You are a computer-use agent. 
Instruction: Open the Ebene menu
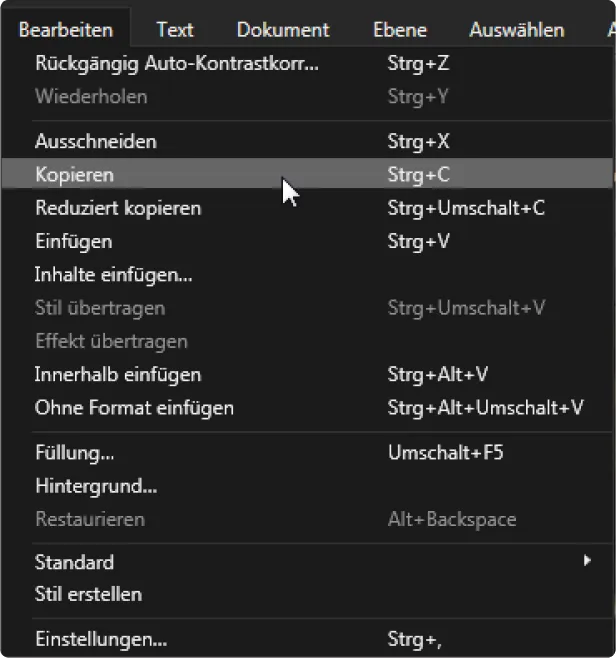pyautogui.click(x=399, y=30)
